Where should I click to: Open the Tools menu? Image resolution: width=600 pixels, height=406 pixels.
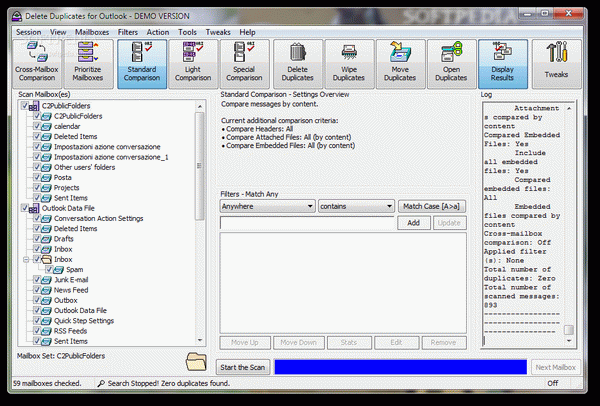point(188,33)
